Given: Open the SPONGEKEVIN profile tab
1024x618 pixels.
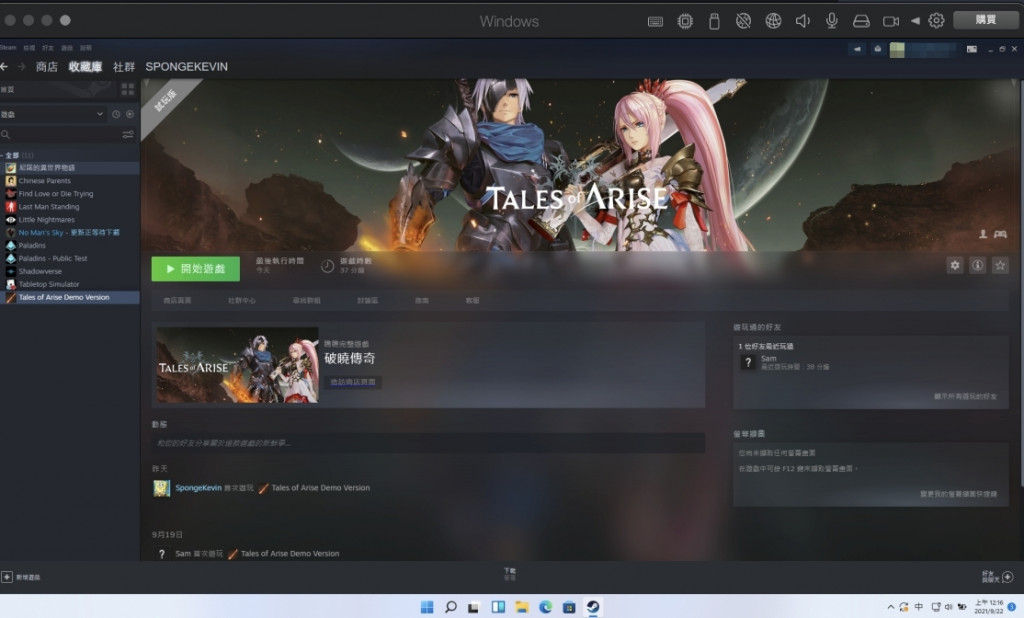Looking at the screenshot, I should pos(186,67).
